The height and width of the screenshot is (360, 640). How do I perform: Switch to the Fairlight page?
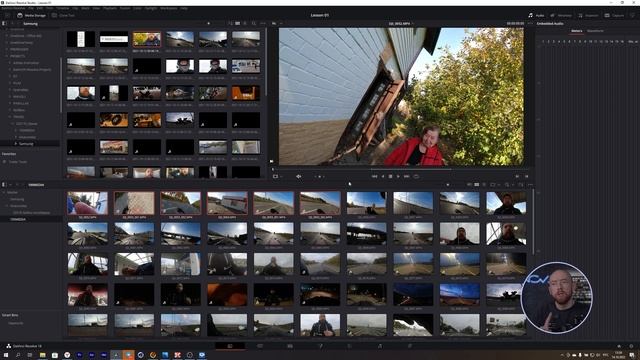(380, 346)
